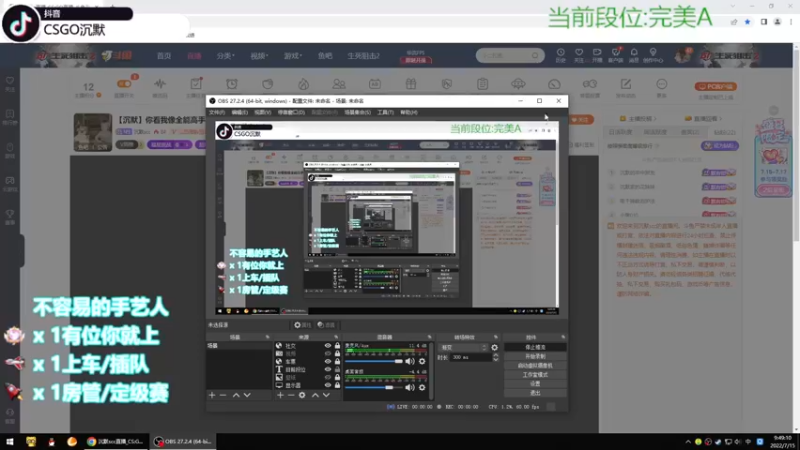
Task: Click the transition duration 300 ms field
Action: pos(471,358)
